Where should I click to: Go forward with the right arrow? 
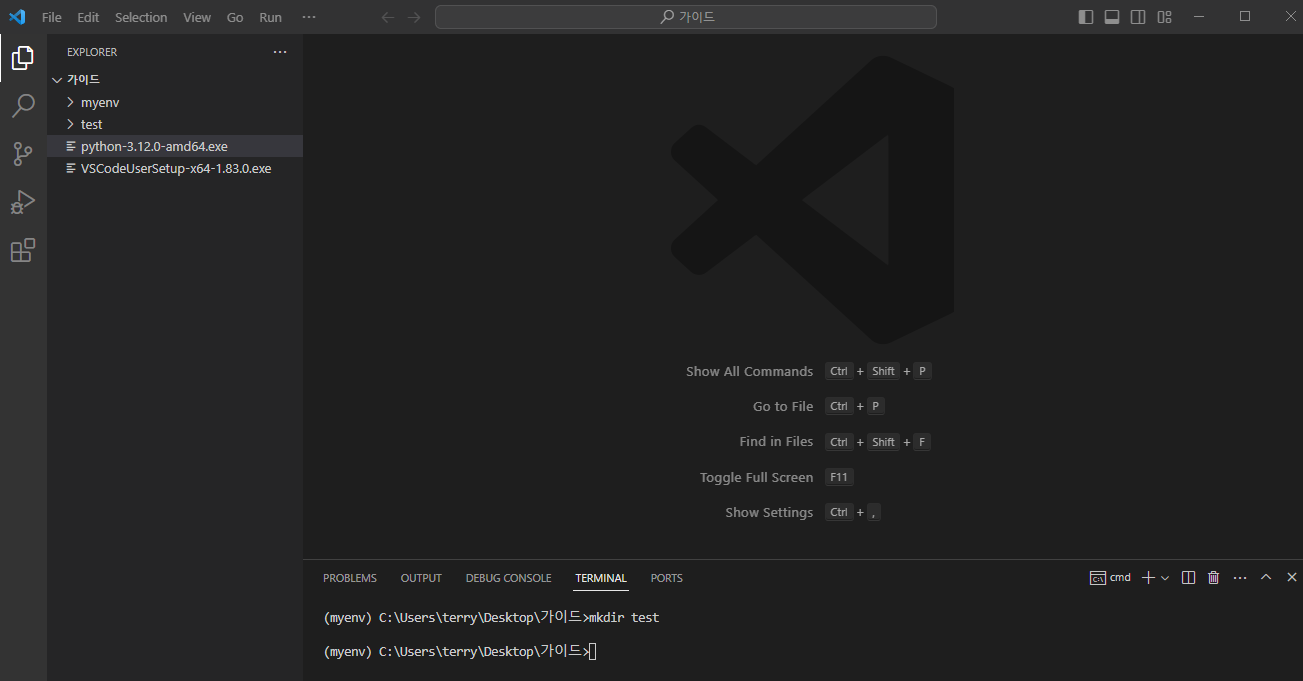(414, 17)
